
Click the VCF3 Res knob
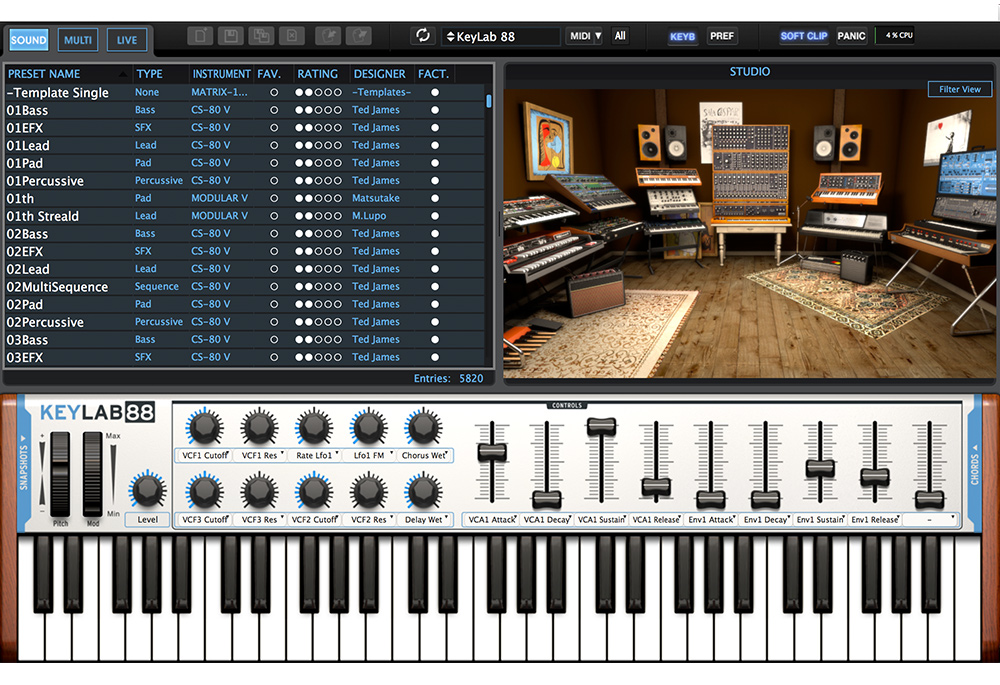(259, 491)
